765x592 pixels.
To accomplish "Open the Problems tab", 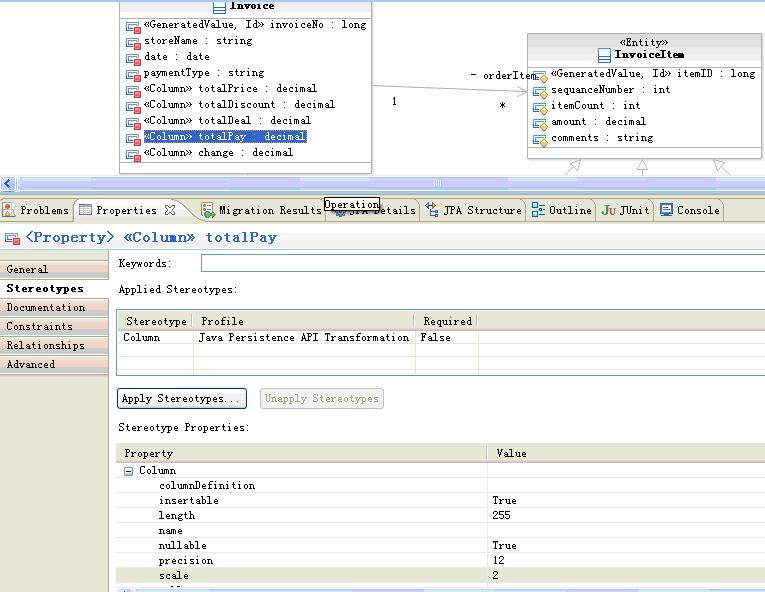I will (36, 210).
